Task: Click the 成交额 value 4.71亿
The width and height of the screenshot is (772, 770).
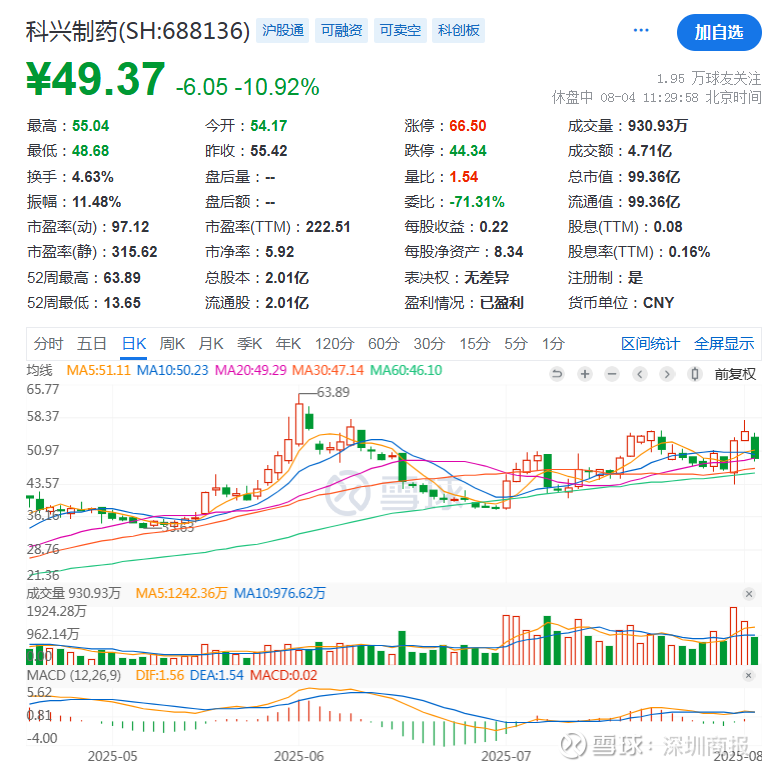Action: [x=650, y=151]
